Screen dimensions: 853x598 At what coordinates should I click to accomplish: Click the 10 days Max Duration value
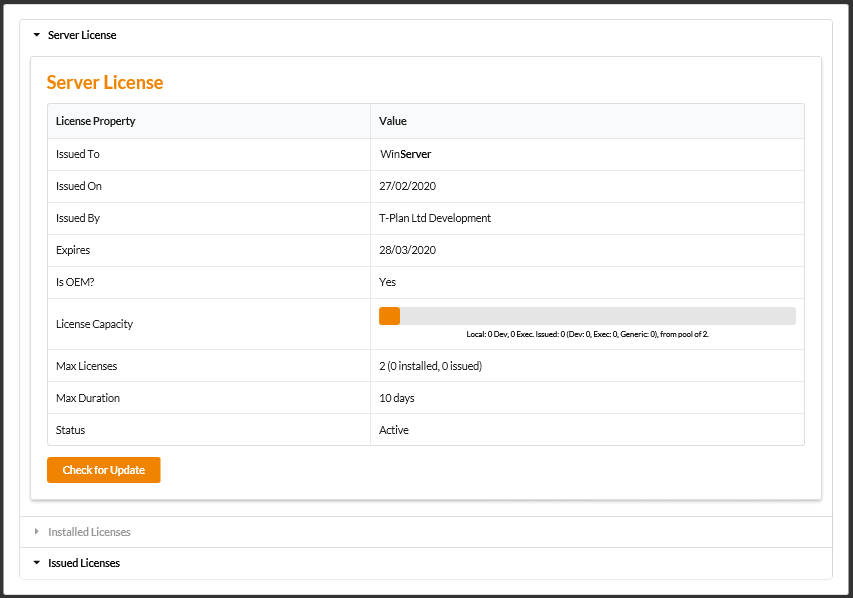pos(397,398)
